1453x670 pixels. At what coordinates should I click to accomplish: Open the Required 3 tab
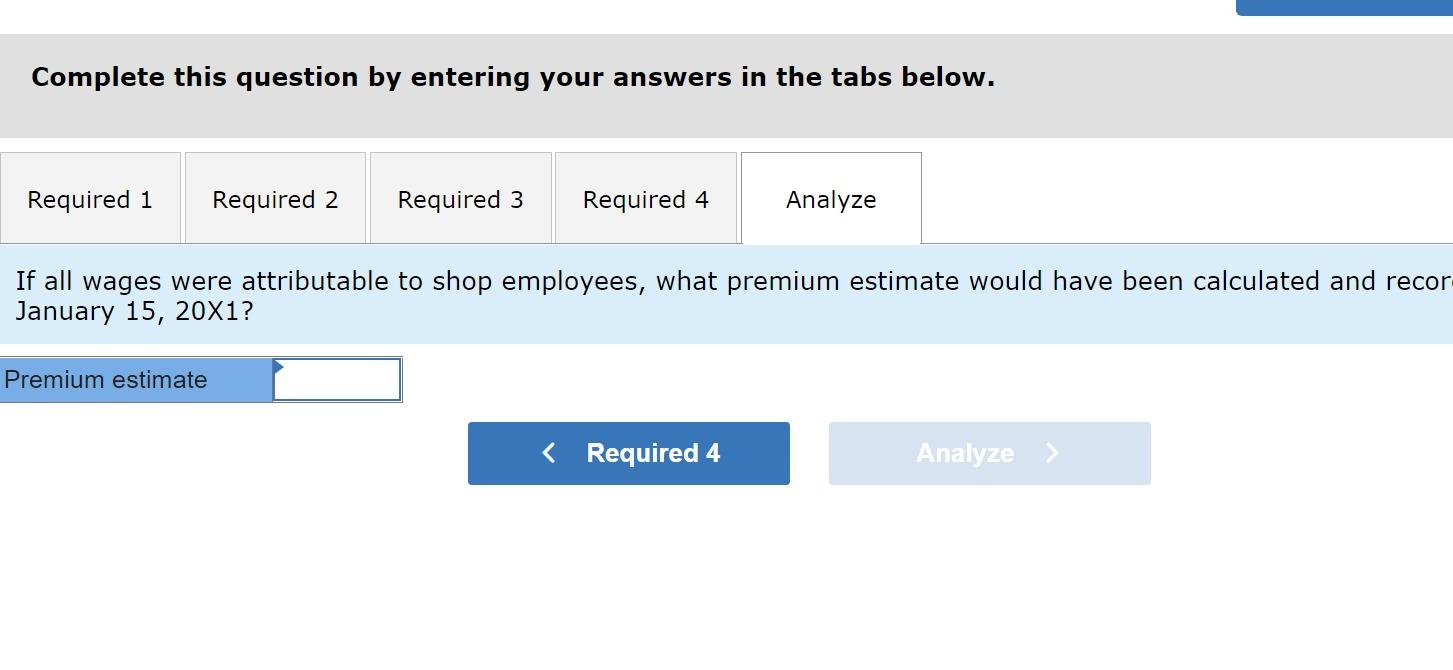click(460, 199)
